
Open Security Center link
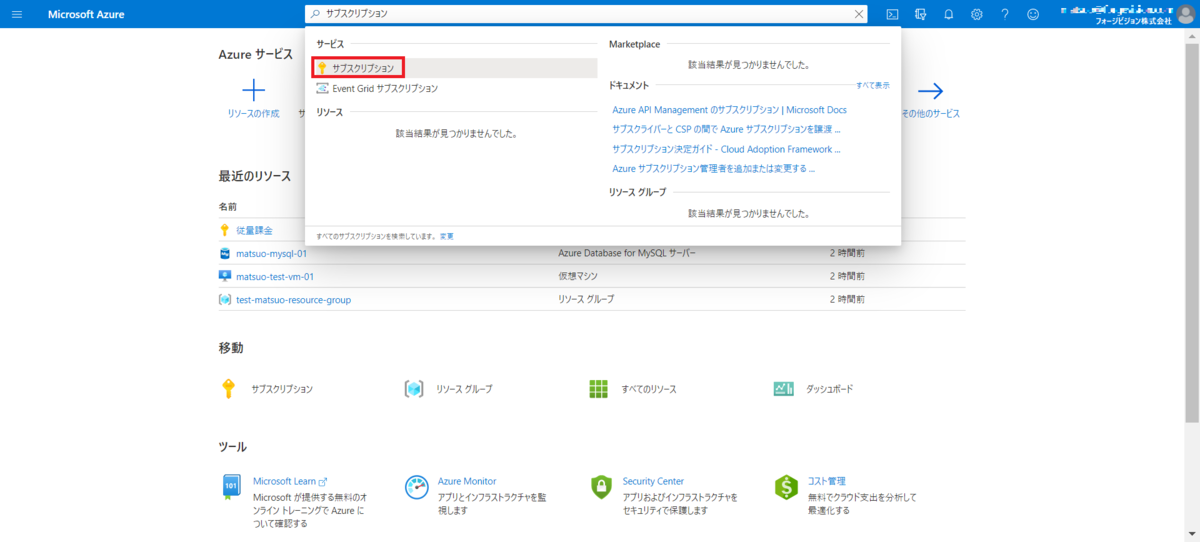[653, 481]
